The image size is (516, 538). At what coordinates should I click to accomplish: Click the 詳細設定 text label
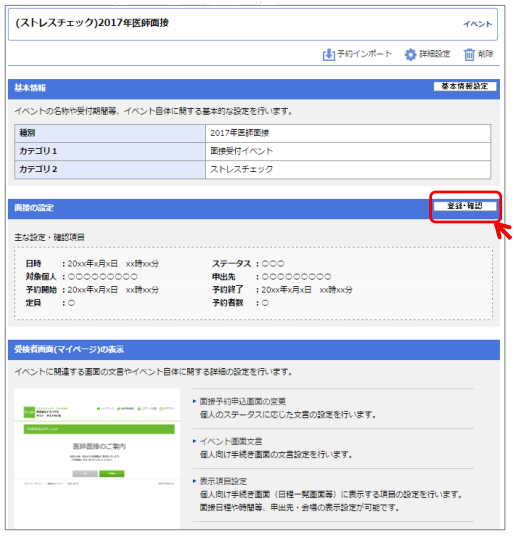[x=434, y=54]
